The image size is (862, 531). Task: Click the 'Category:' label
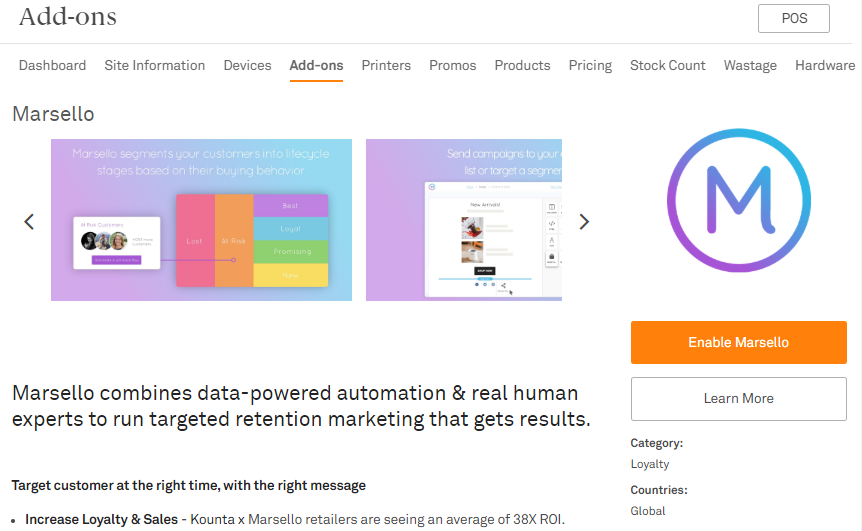[x=656, y=443]
